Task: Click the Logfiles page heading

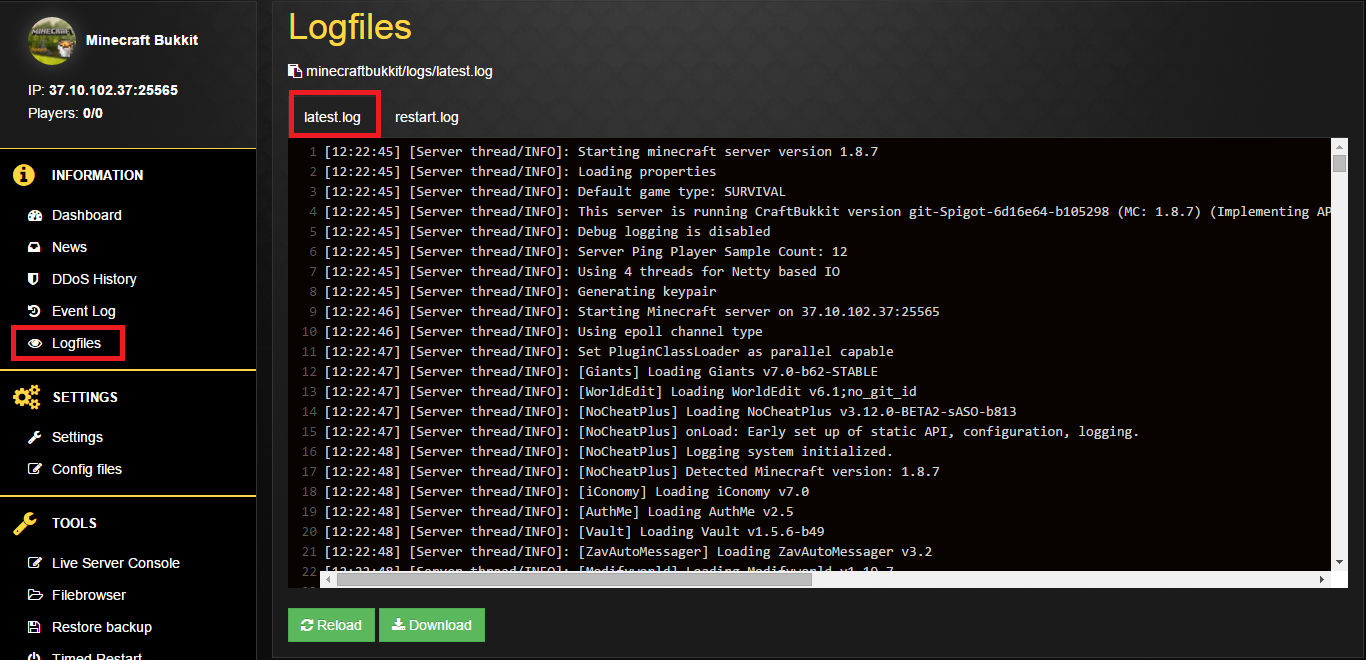Action: [x=350, y=27]
